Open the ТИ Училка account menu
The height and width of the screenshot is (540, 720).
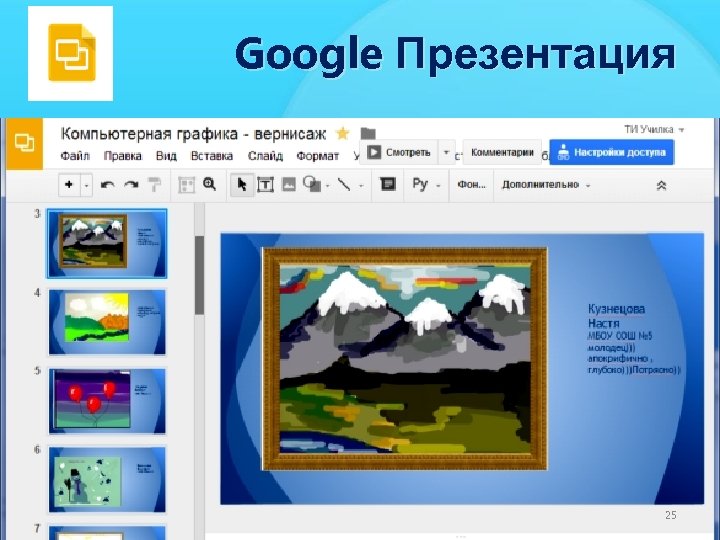(x=654, y=130)
